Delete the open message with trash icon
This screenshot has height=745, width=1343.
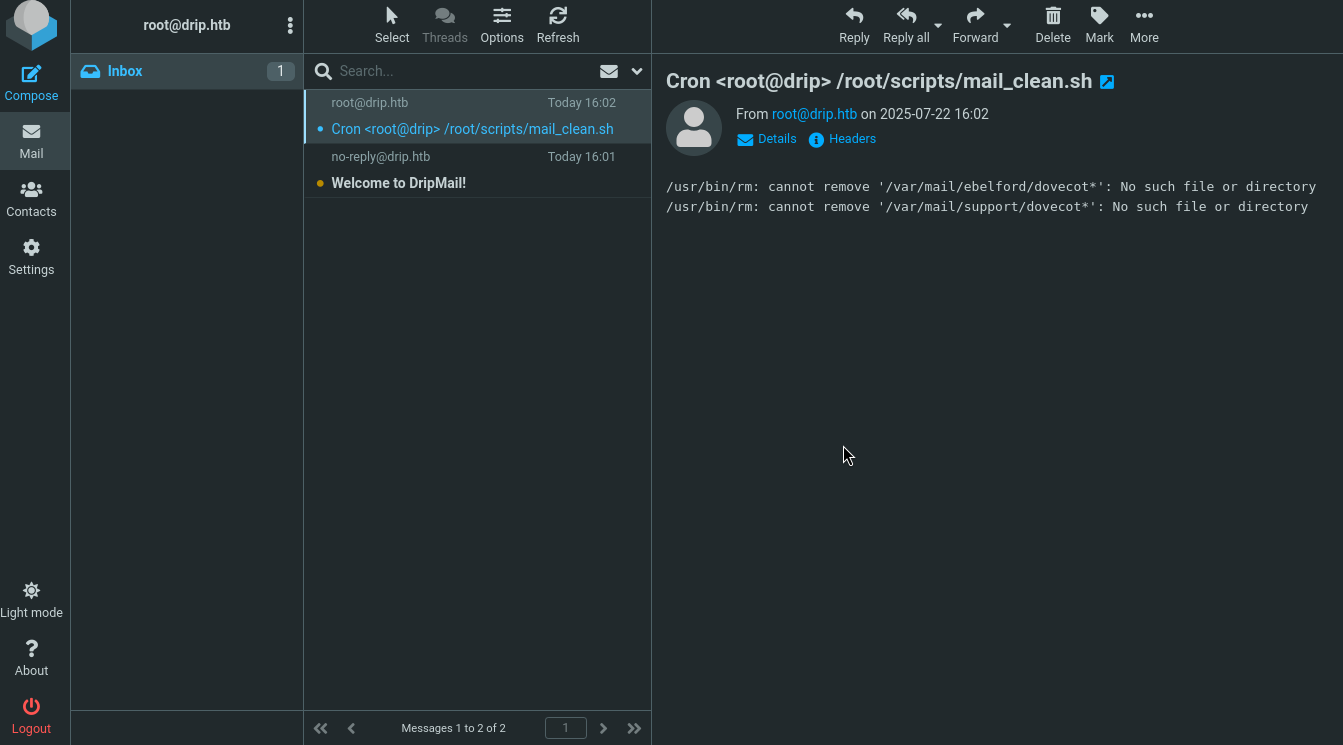tap(1053, 16)
